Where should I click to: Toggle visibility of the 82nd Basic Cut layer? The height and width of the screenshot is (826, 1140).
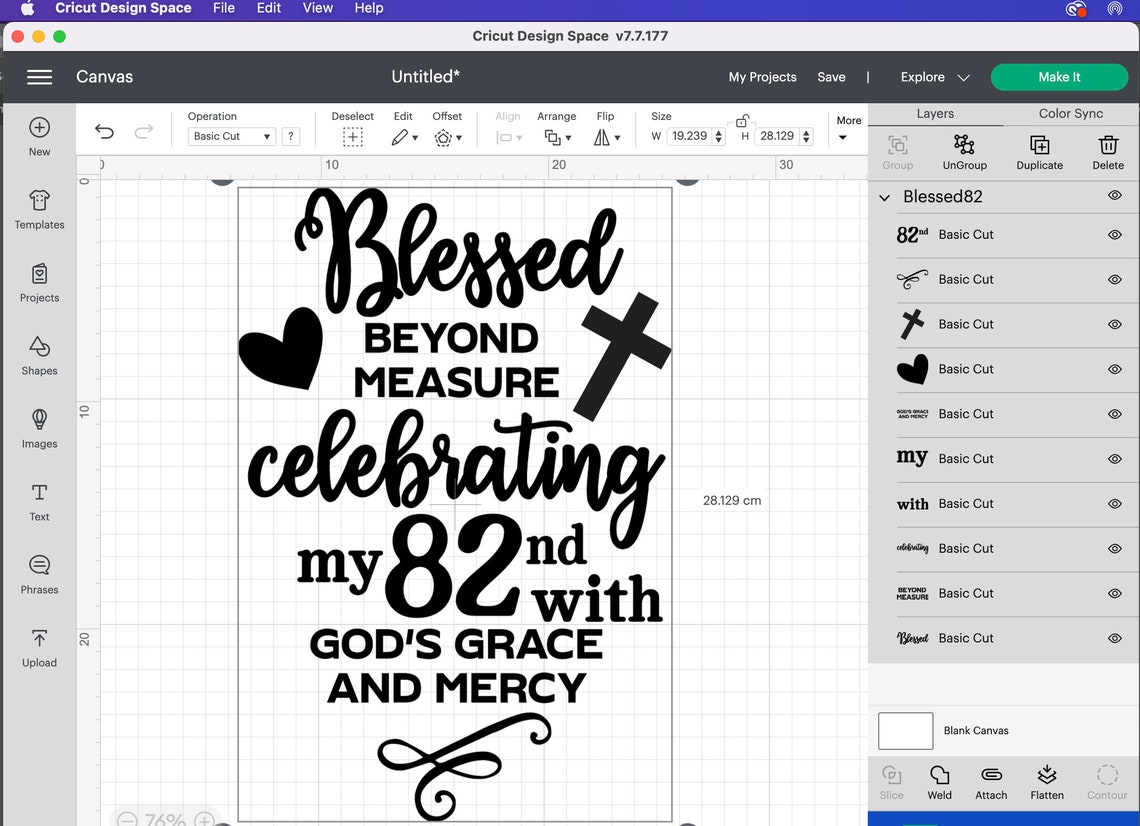[x=1114, y=234]
